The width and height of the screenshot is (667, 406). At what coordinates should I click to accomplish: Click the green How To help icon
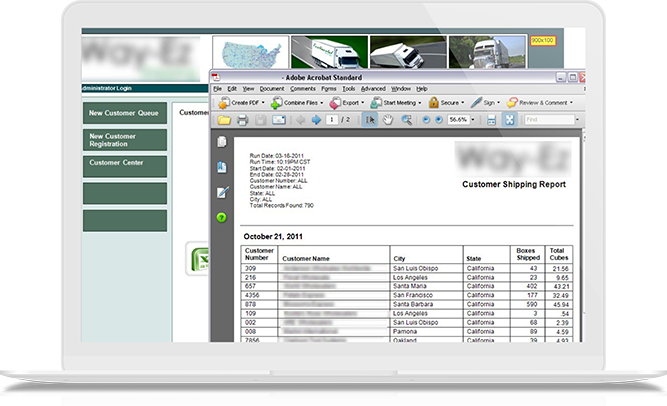pos(221,217)
